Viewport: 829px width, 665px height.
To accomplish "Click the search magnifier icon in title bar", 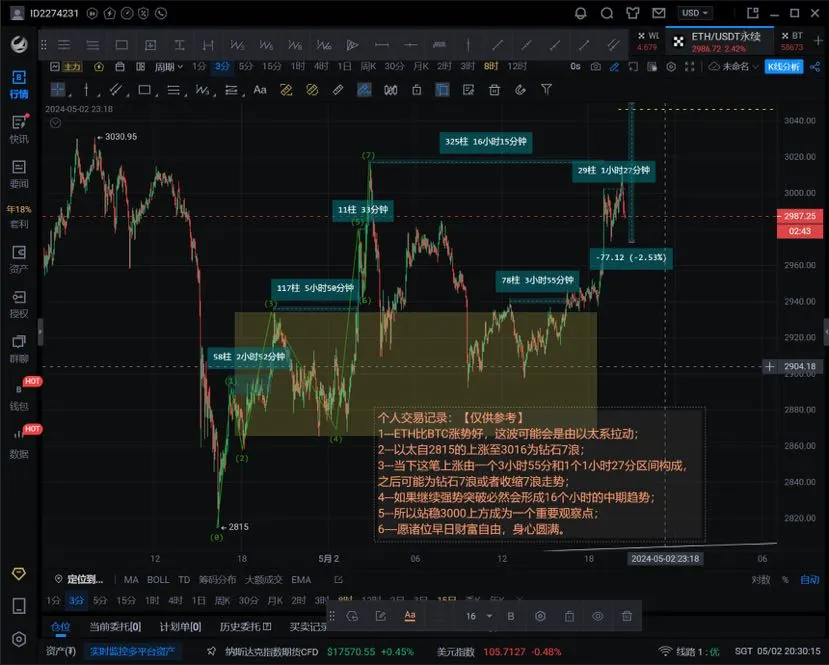I will click(x=607, y=13).
